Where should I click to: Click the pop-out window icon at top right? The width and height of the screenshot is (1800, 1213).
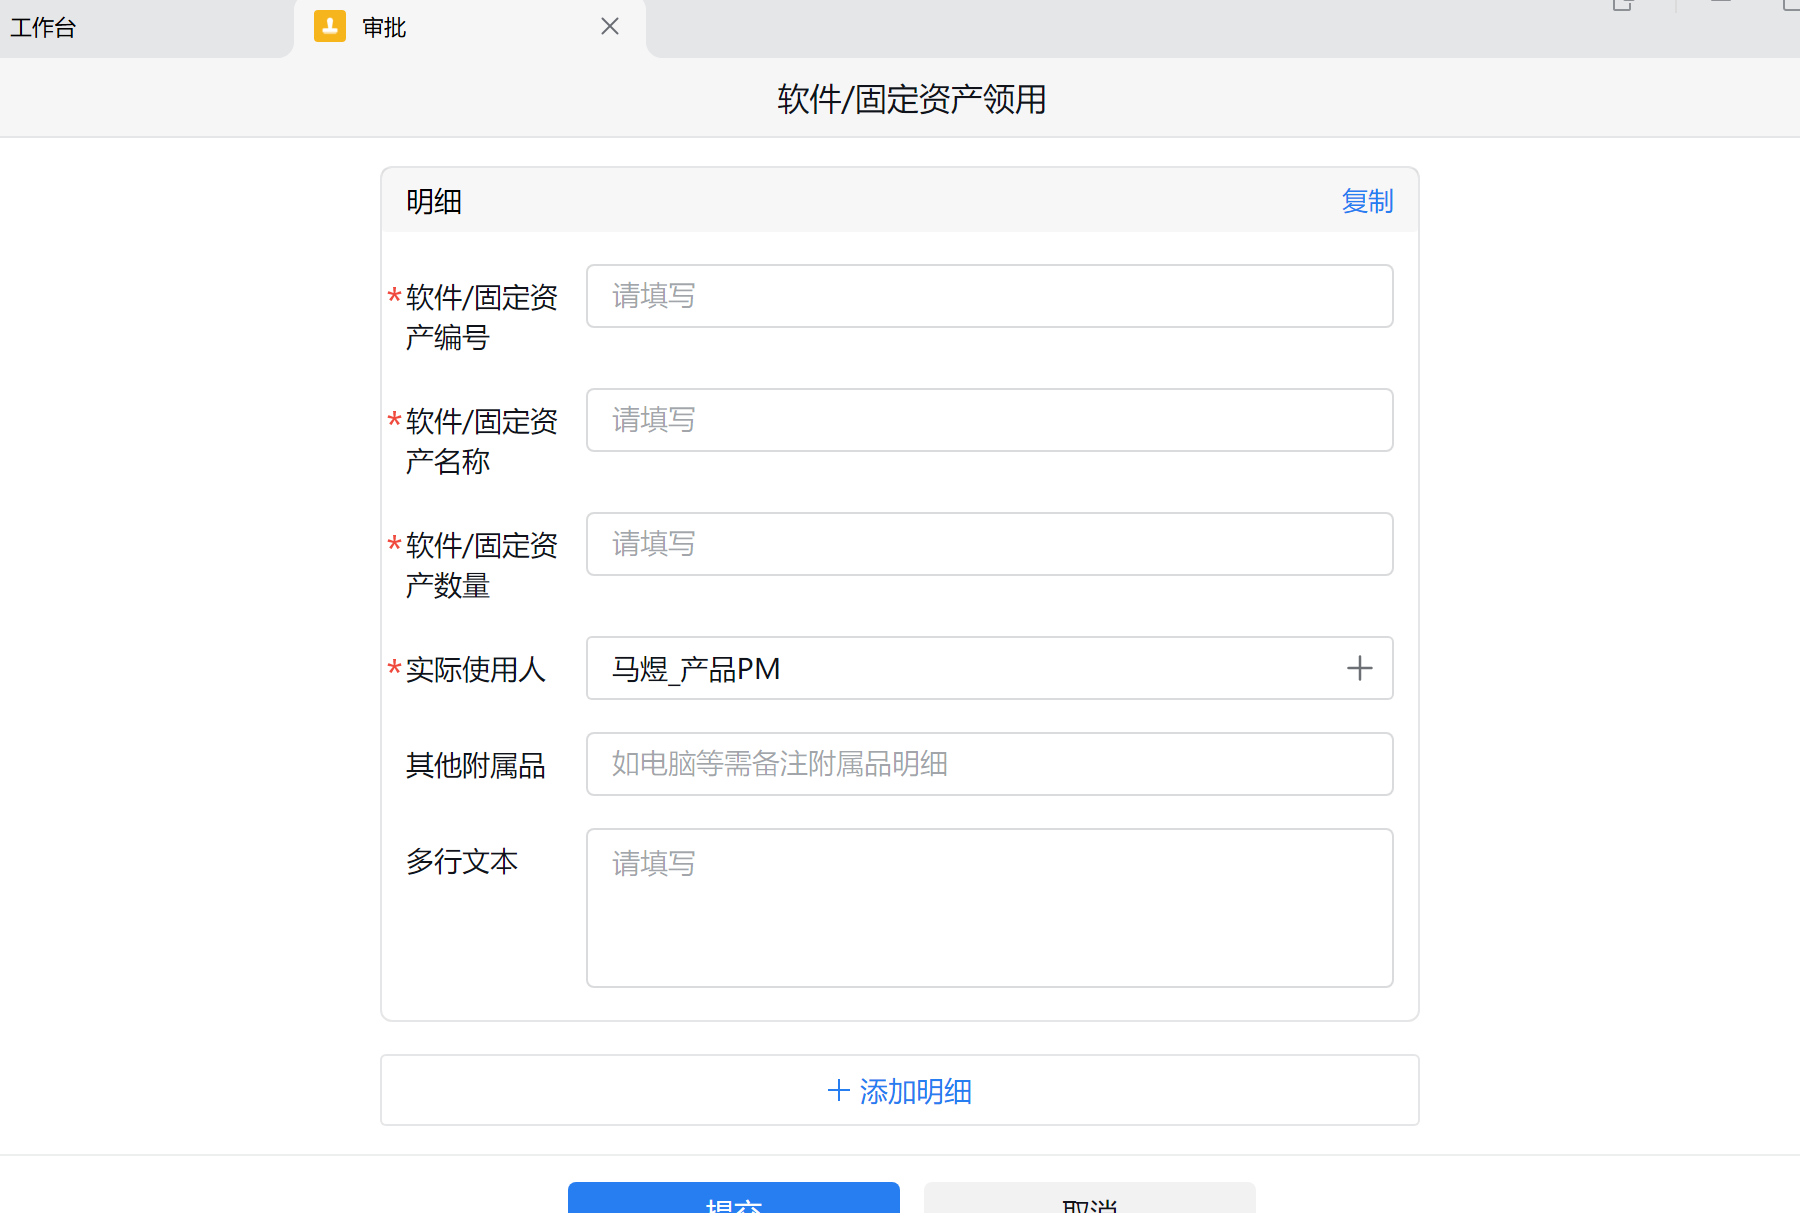point(1622,5)
